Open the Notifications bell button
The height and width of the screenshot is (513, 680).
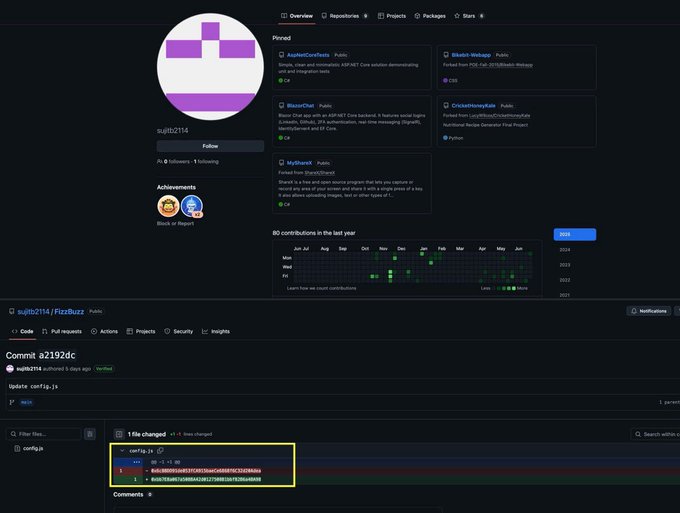pyautogui.click(x=648, y=311)
